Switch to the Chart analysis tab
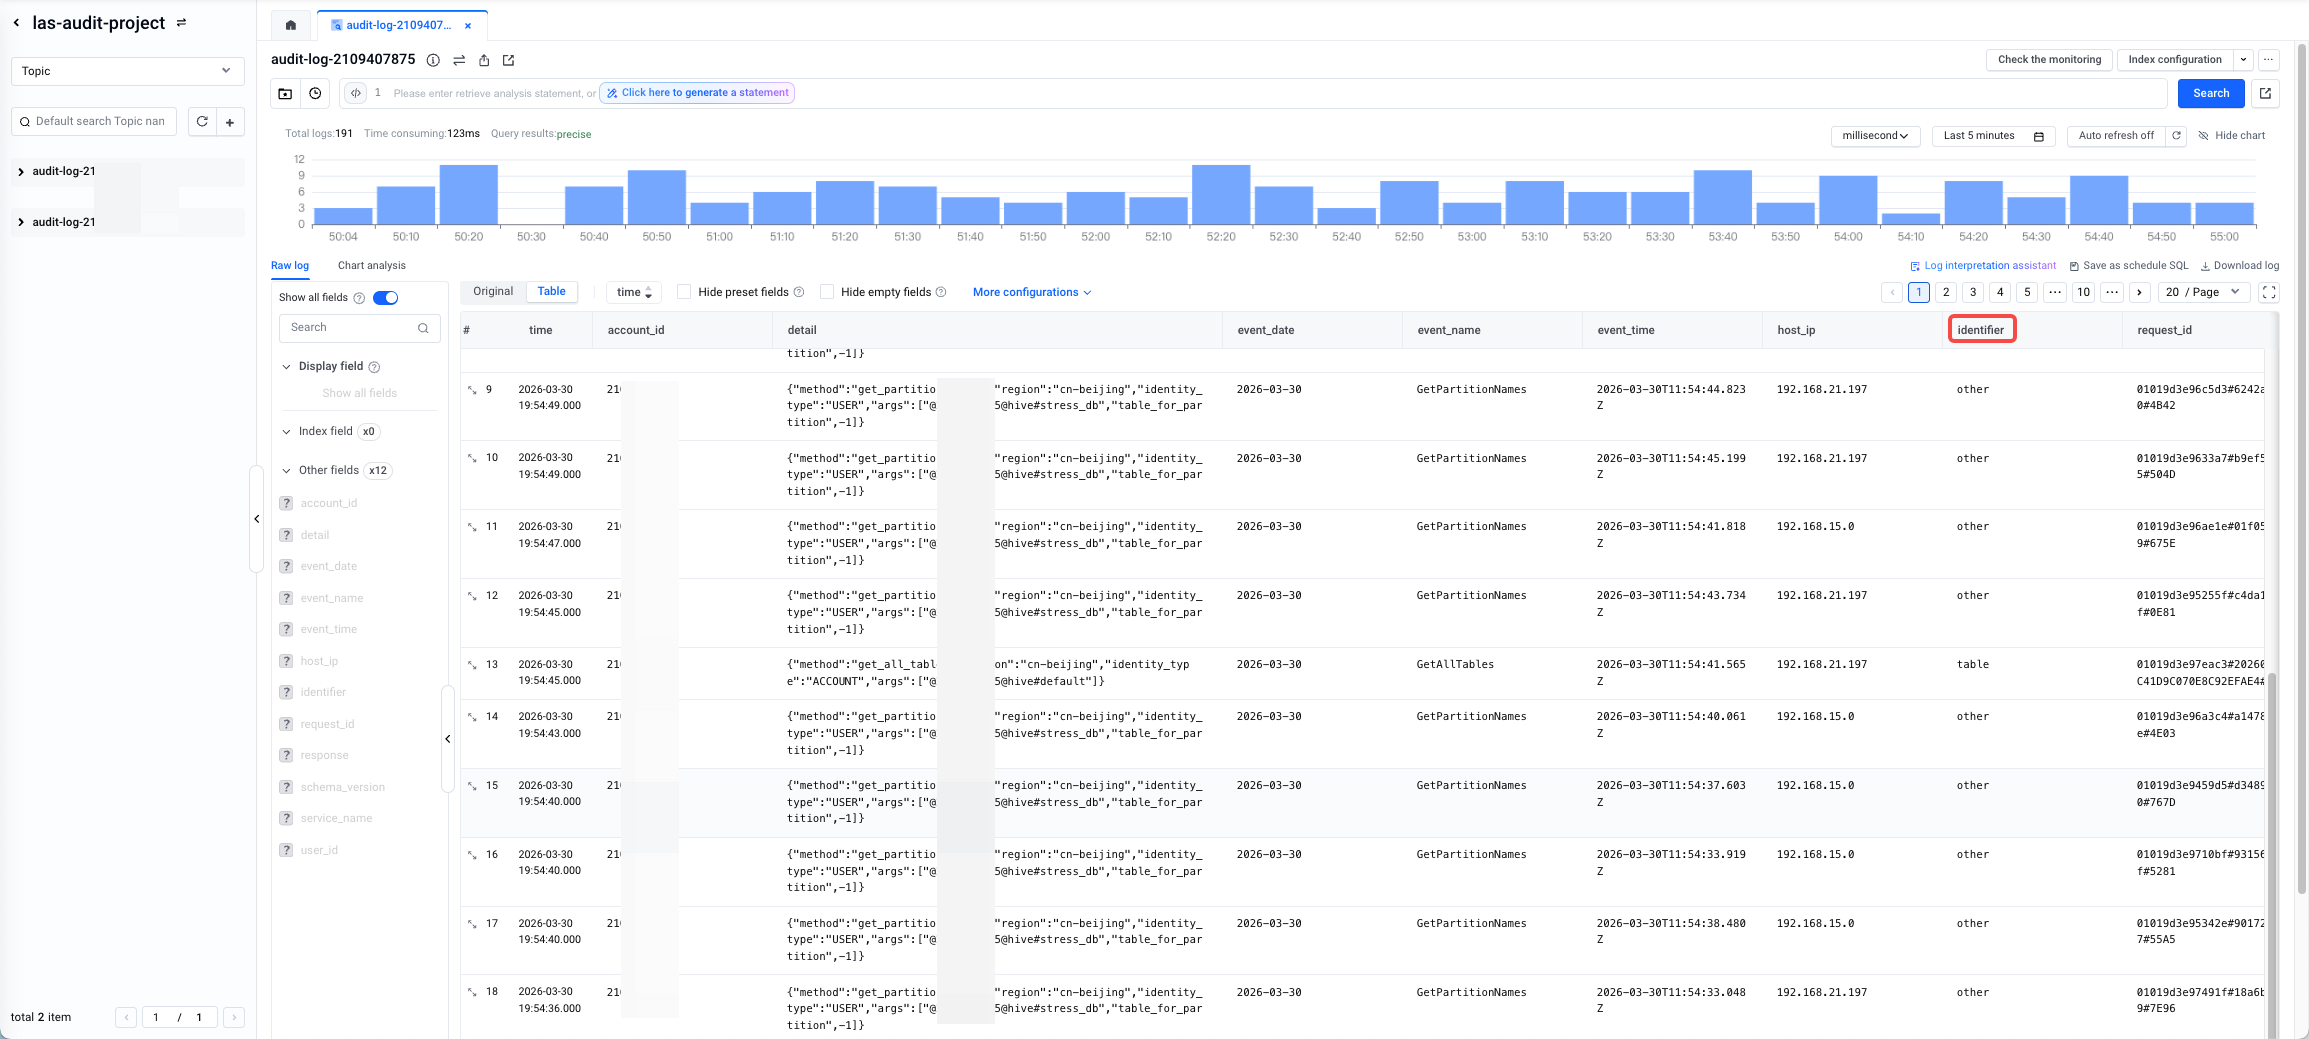Image resolution: width=2309 pixels, height=1039 pixels. pos(372,266)
